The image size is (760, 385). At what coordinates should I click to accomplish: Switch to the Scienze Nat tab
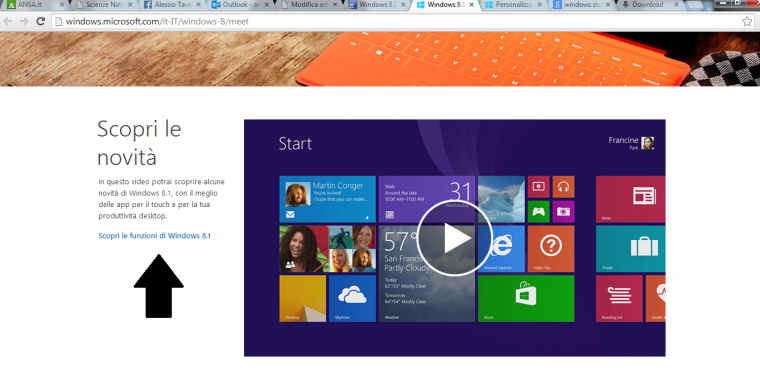[104, 5]
